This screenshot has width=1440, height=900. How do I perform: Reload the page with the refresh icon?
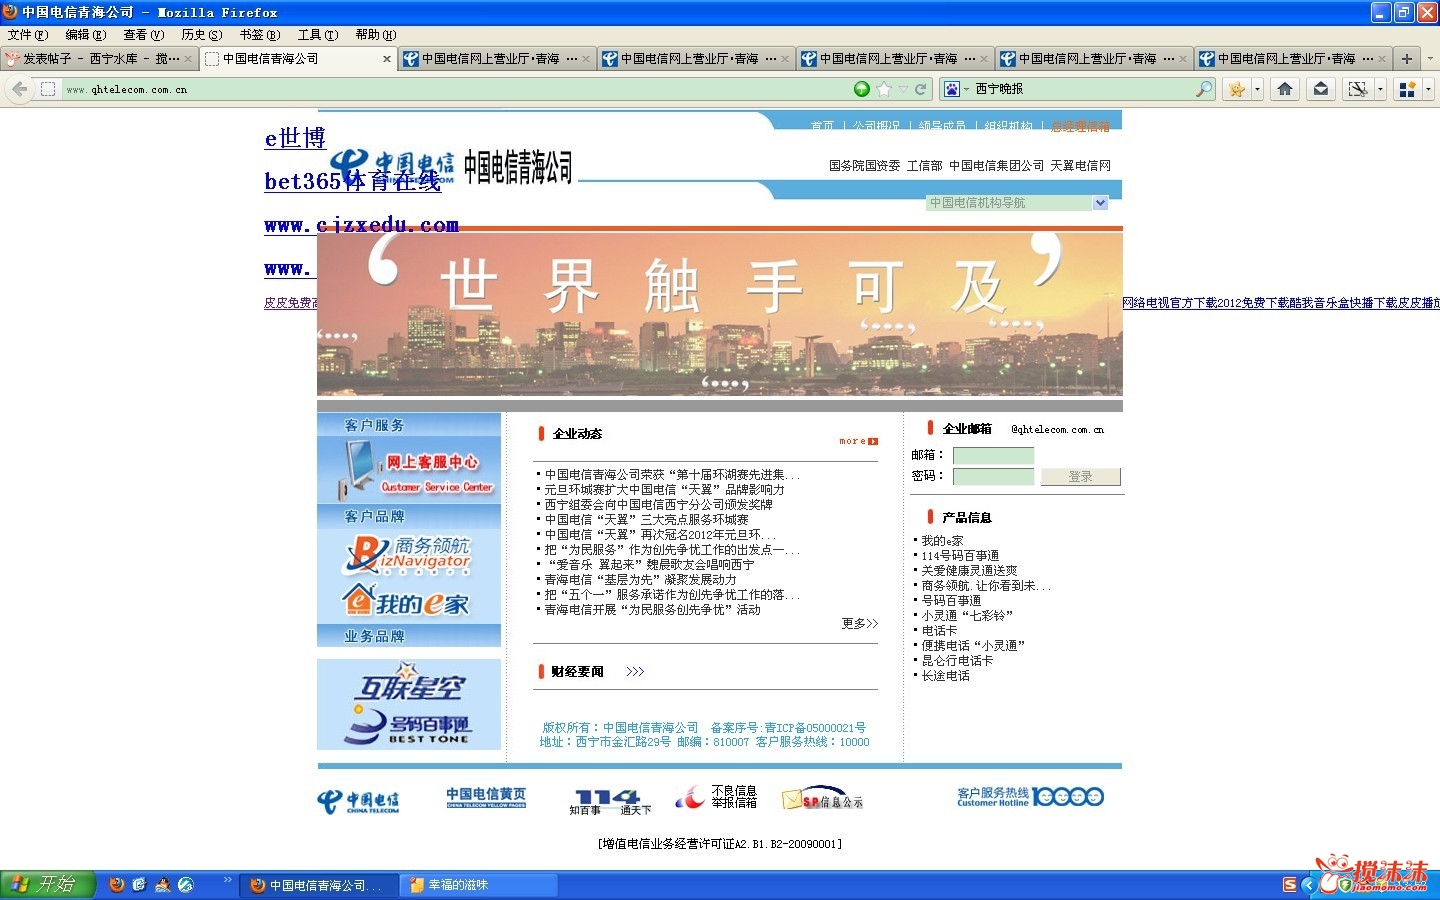[x=920, y=89]
